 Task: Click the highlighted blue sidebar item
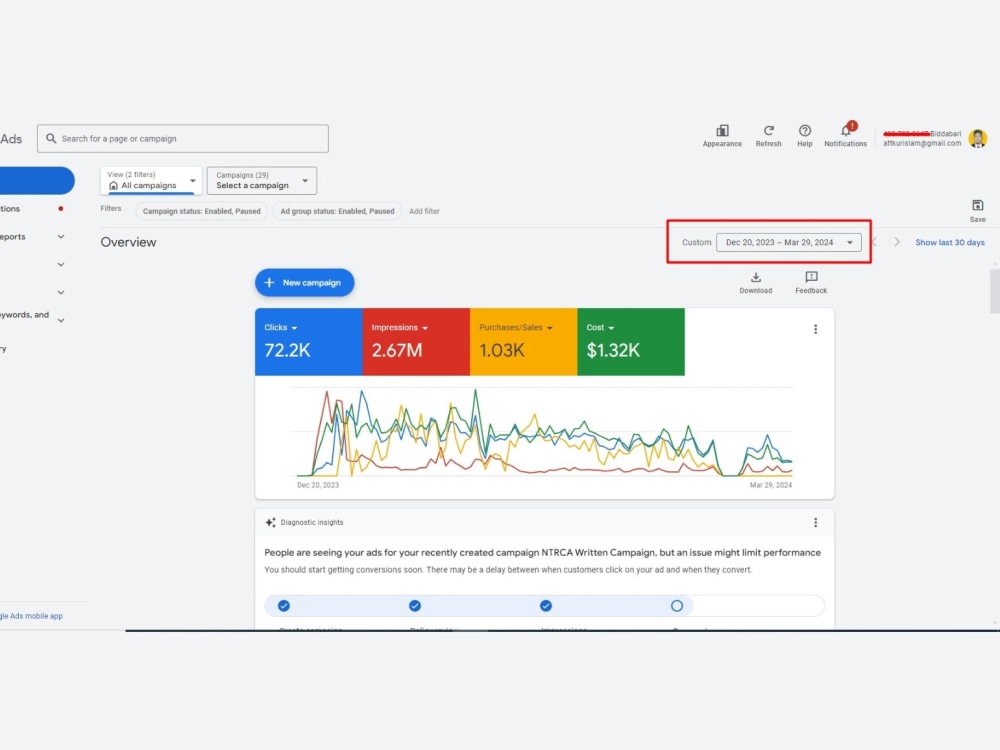[37, 180]
